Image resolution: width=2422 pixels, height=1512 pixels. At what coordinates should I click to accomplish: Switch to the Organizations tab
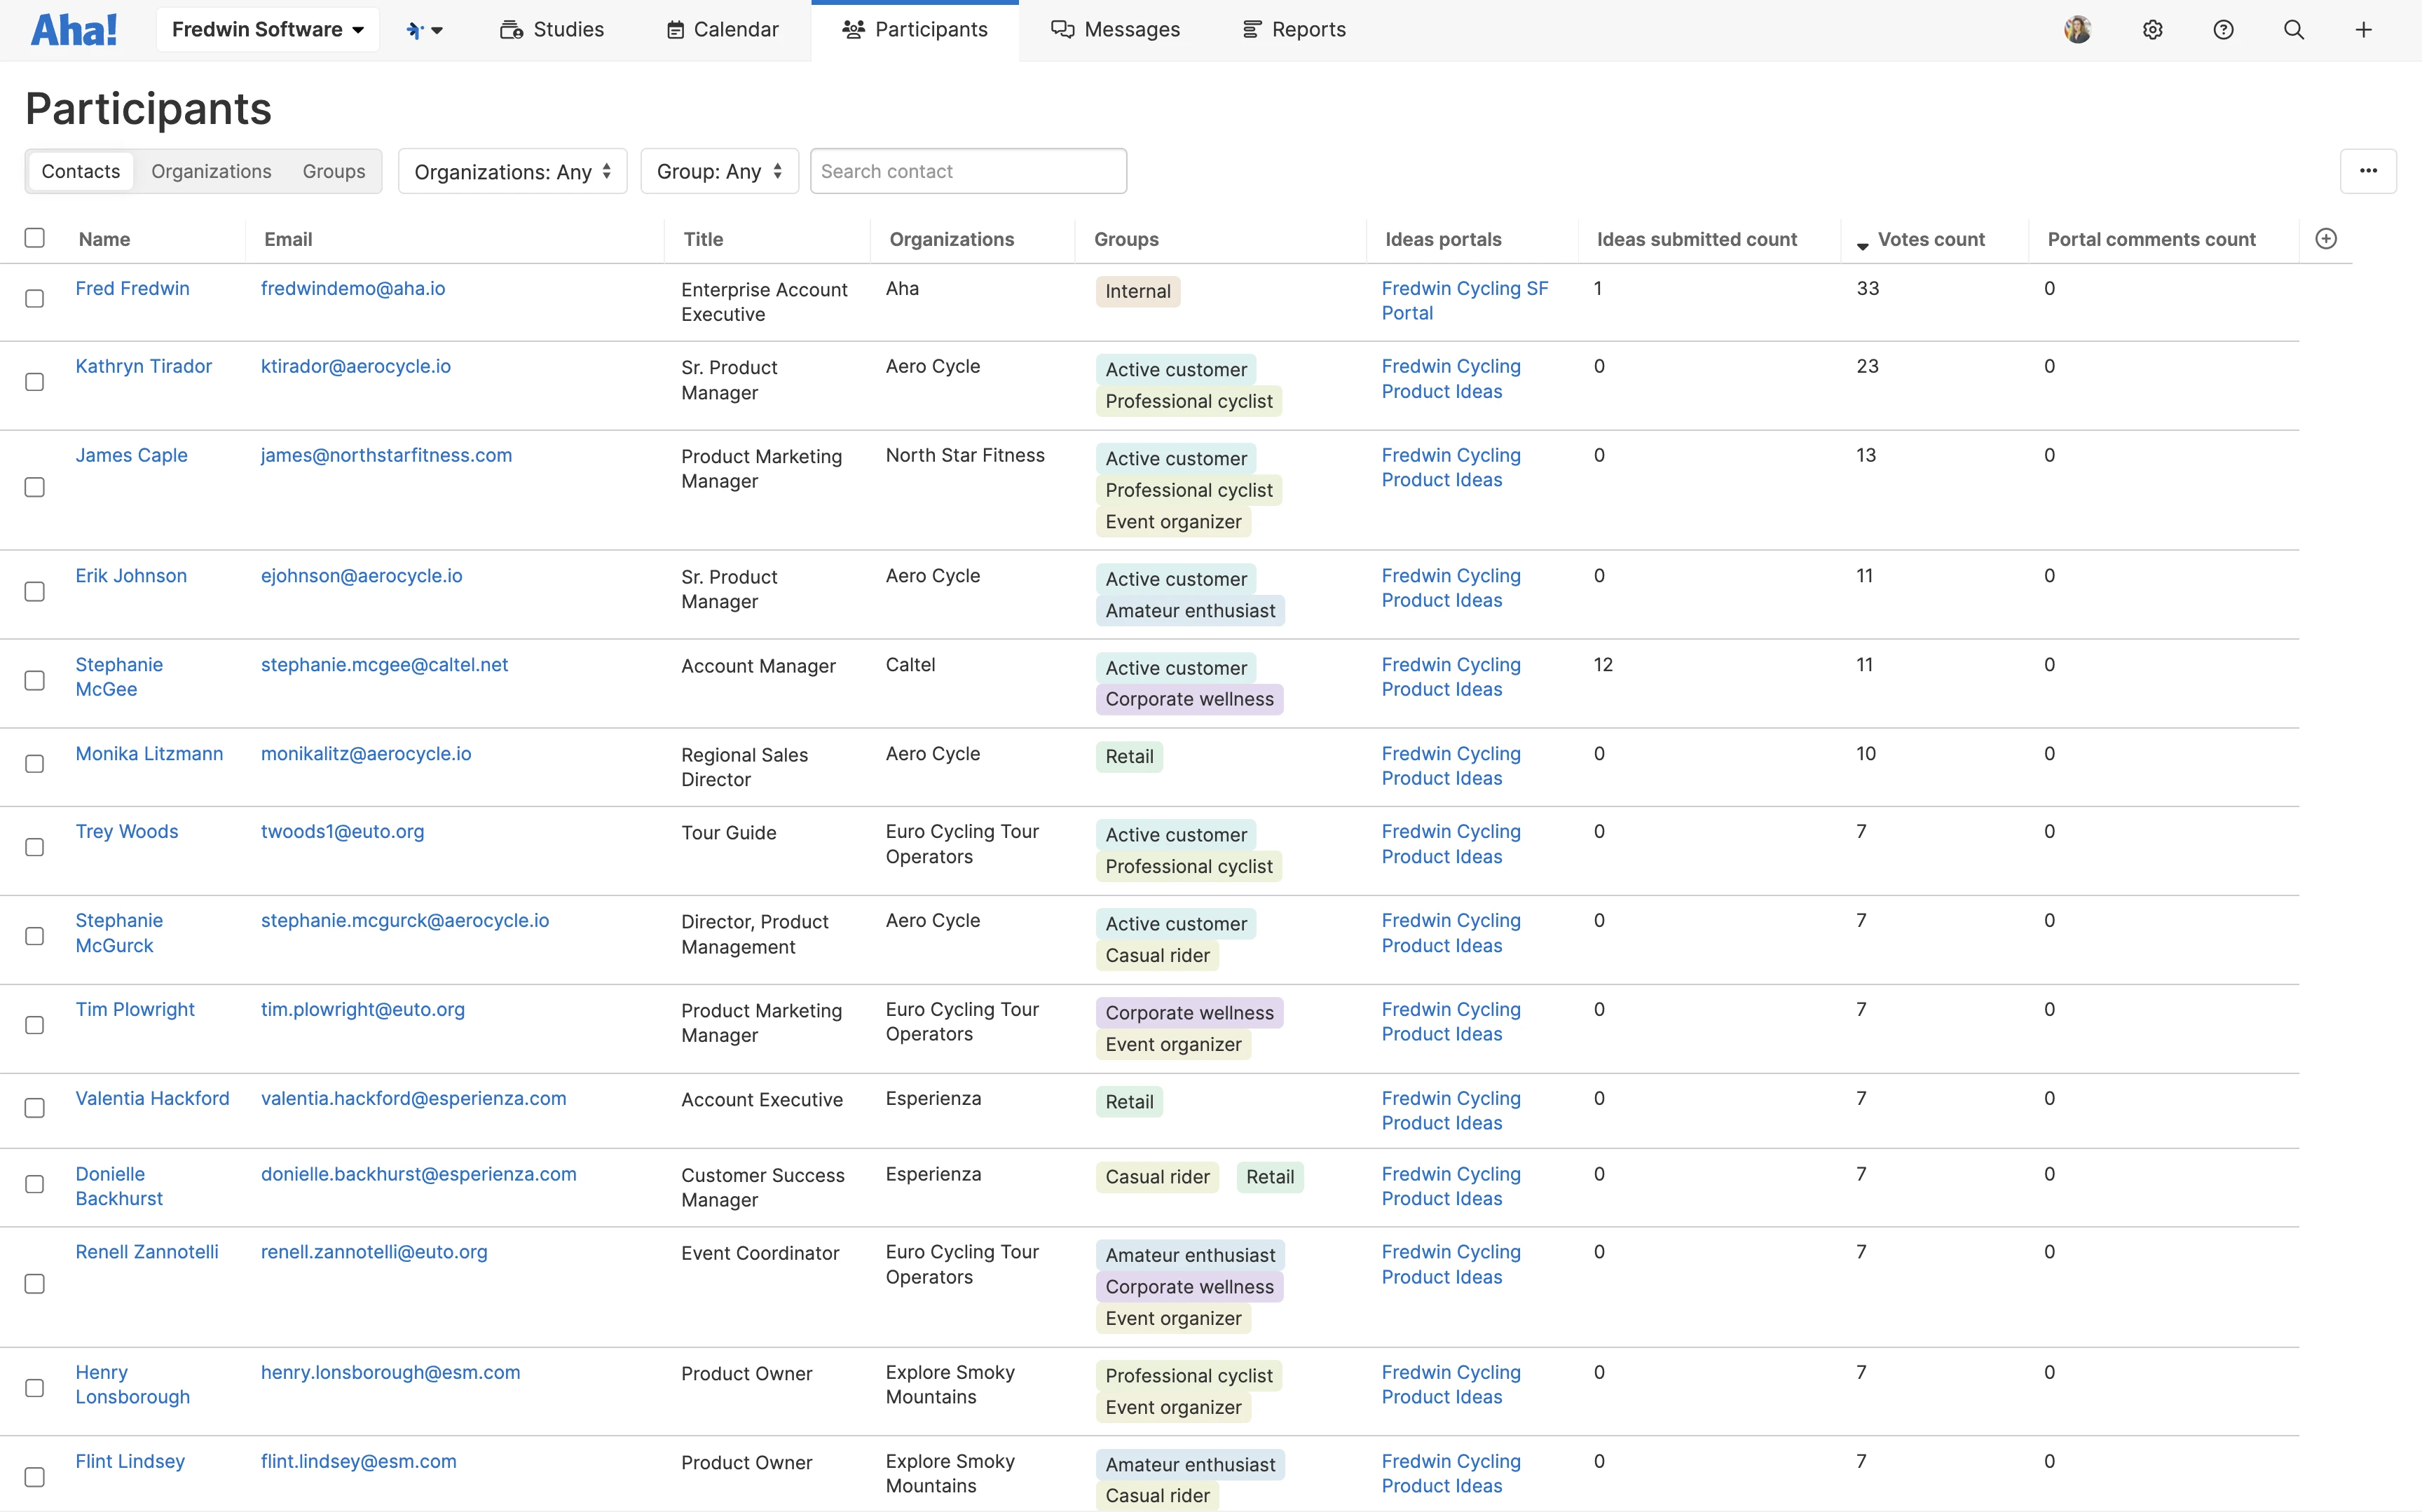[211, 171]
